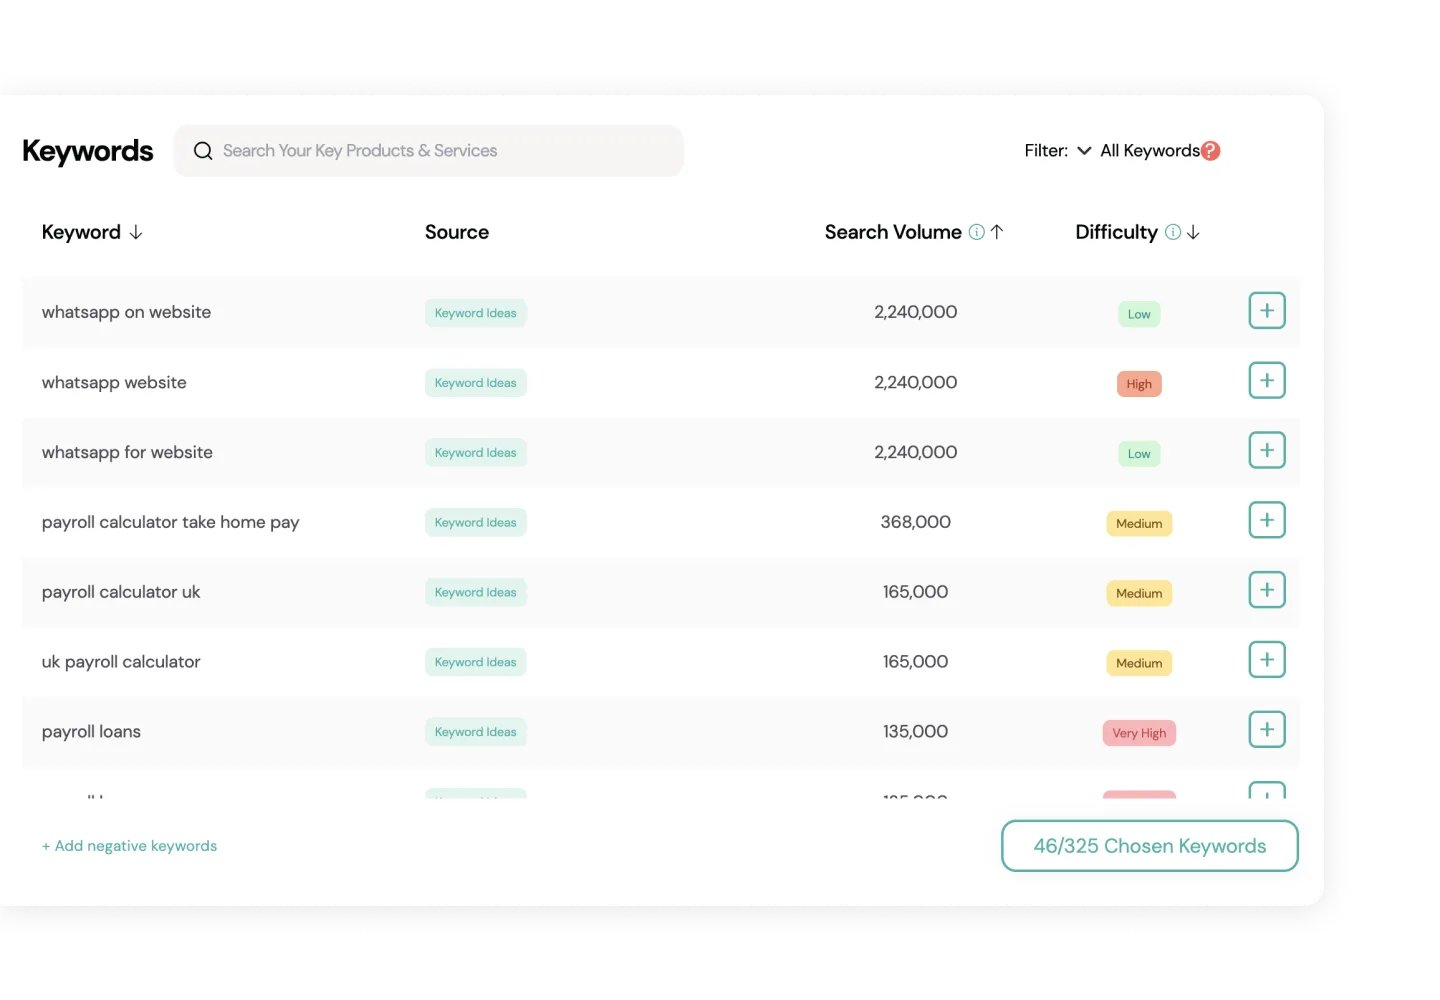The width and height of the screenshot is (1440, 1000).
Task: Sort by Search Volume up arrow
Action: click(x=997, y=232)
